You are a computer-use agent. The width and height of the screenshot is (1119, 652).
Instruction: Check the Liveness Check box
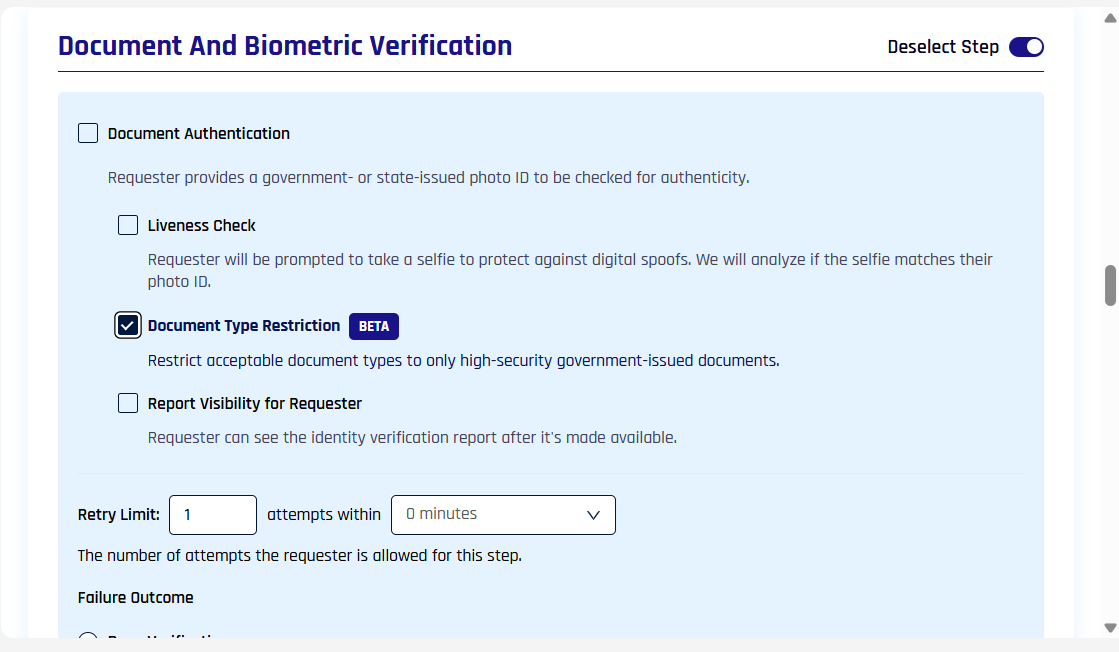[128, 225]
